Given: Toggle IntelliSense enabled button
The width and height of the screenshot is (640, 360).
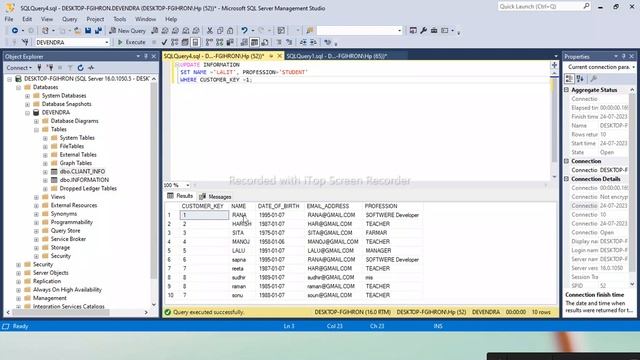Looking at the screenshot, I should (195, 42).
